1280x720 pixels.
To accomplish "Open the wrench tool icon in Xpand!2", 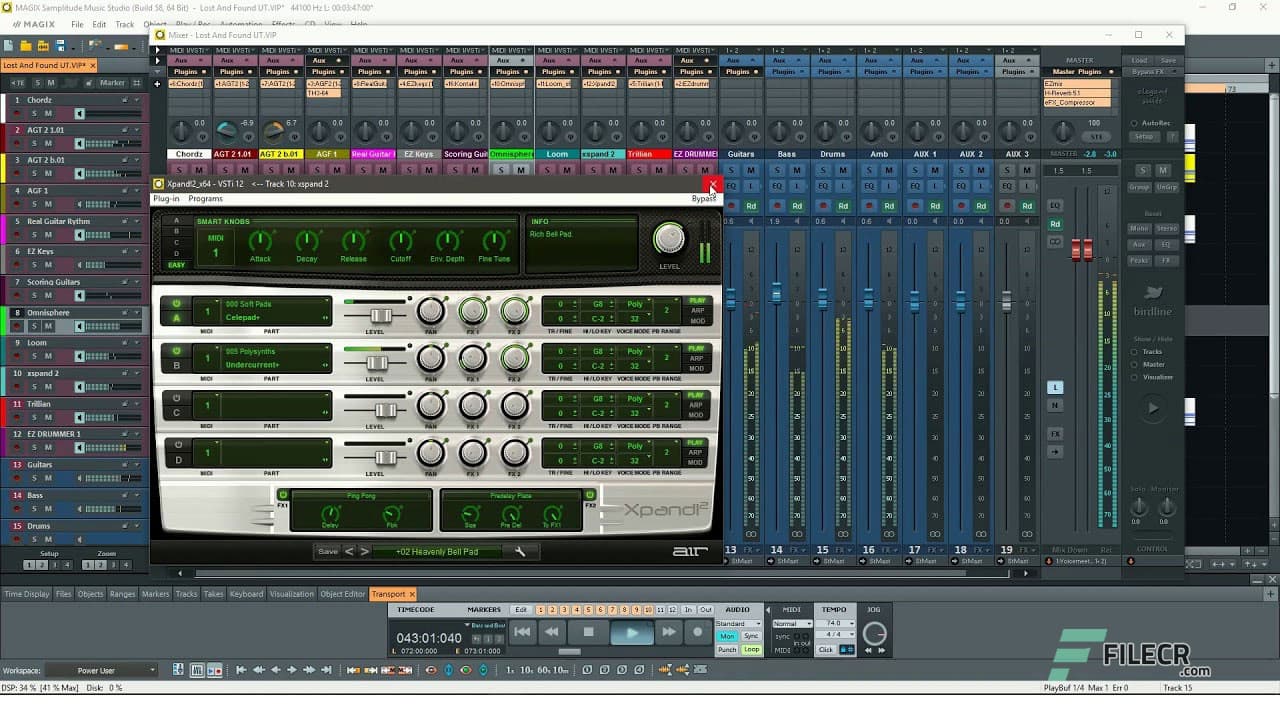I will pyautogui.click(x=519, y=550).
